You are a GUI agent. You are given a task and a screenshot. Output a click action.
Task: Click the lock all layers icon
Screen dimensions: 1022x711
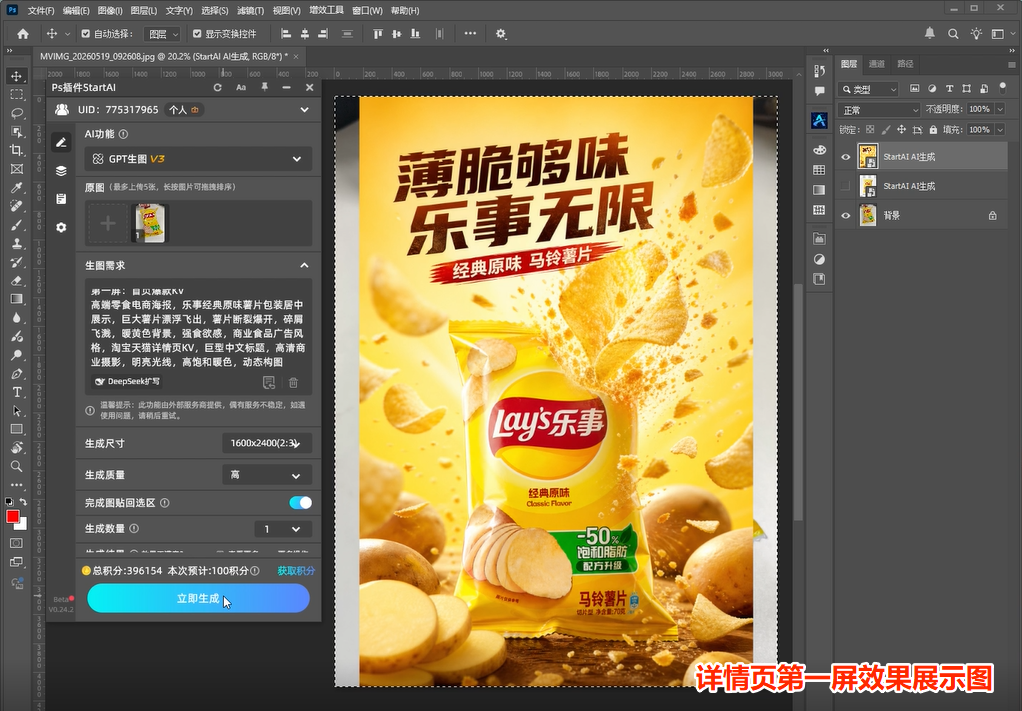click(x=933, y=130)
